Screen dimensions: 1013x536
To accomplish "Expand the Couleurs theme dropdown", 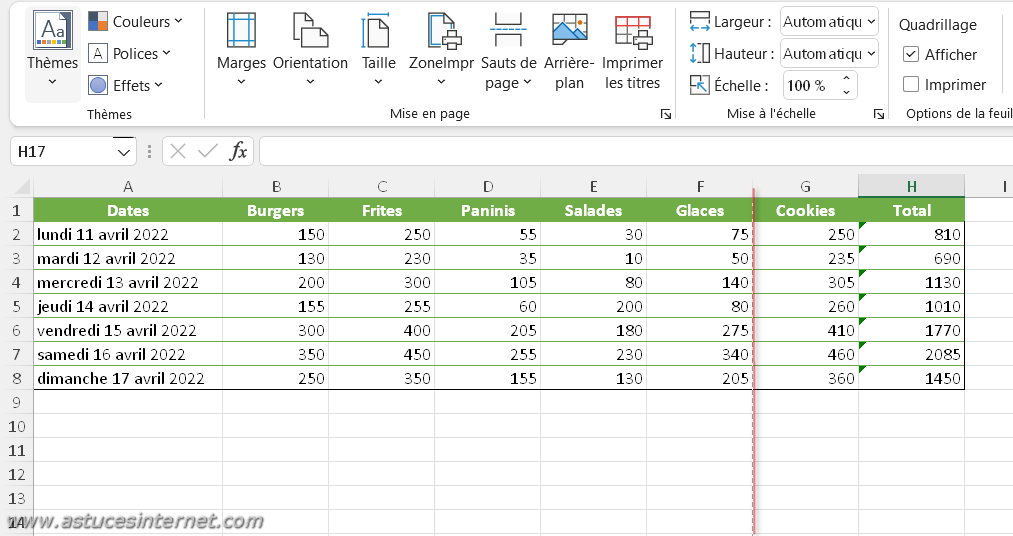I will click(136, 21).
